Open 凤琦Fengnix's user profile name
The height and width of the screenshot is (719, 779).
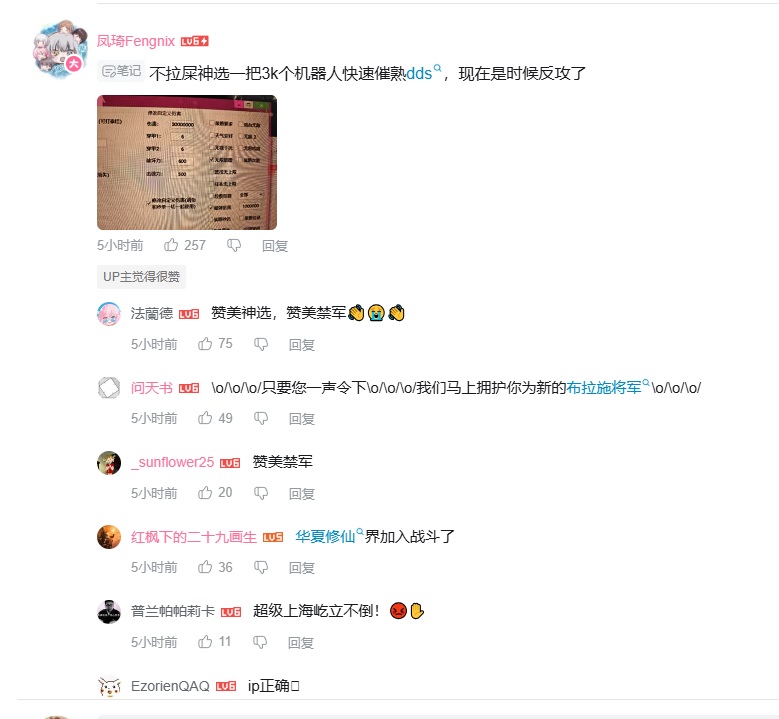click(136, 41)
